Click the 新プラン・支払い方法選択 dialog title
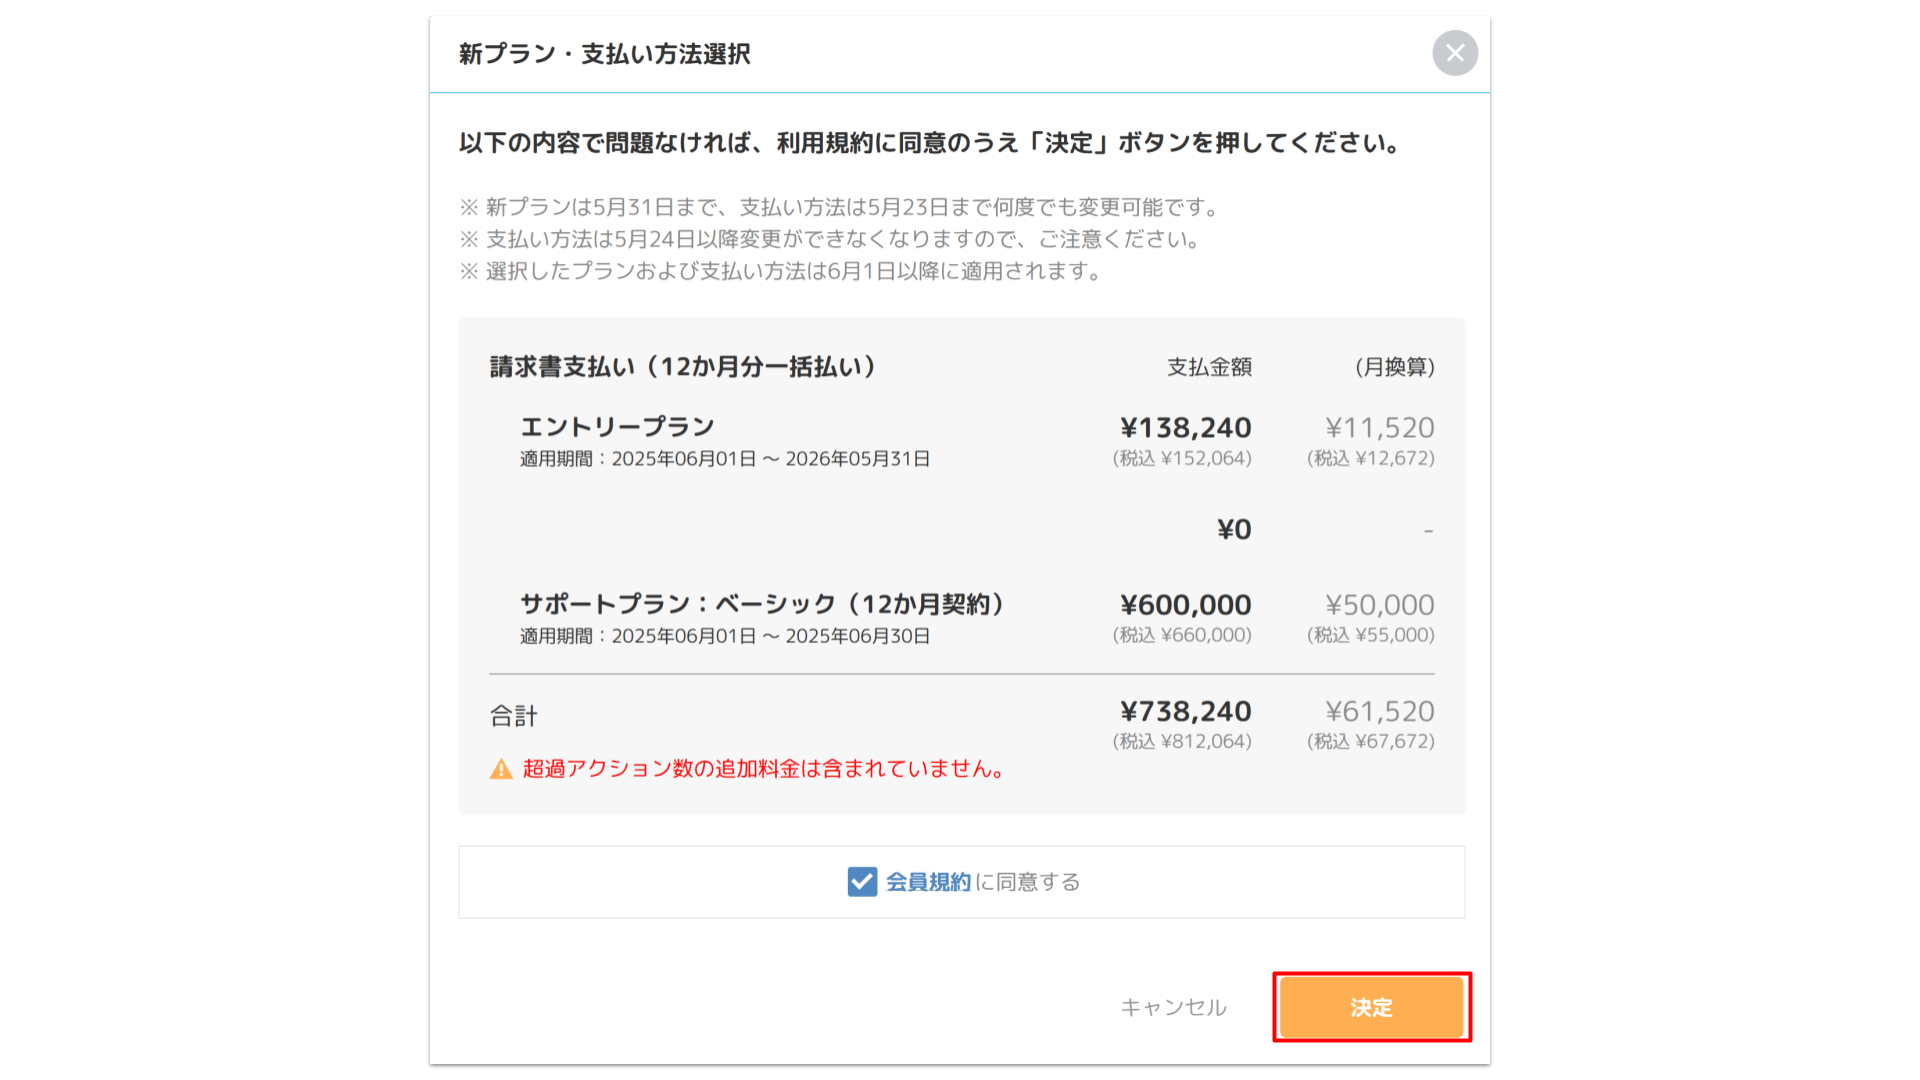This screenshot has height=1080, width=1920. (604, 54)
